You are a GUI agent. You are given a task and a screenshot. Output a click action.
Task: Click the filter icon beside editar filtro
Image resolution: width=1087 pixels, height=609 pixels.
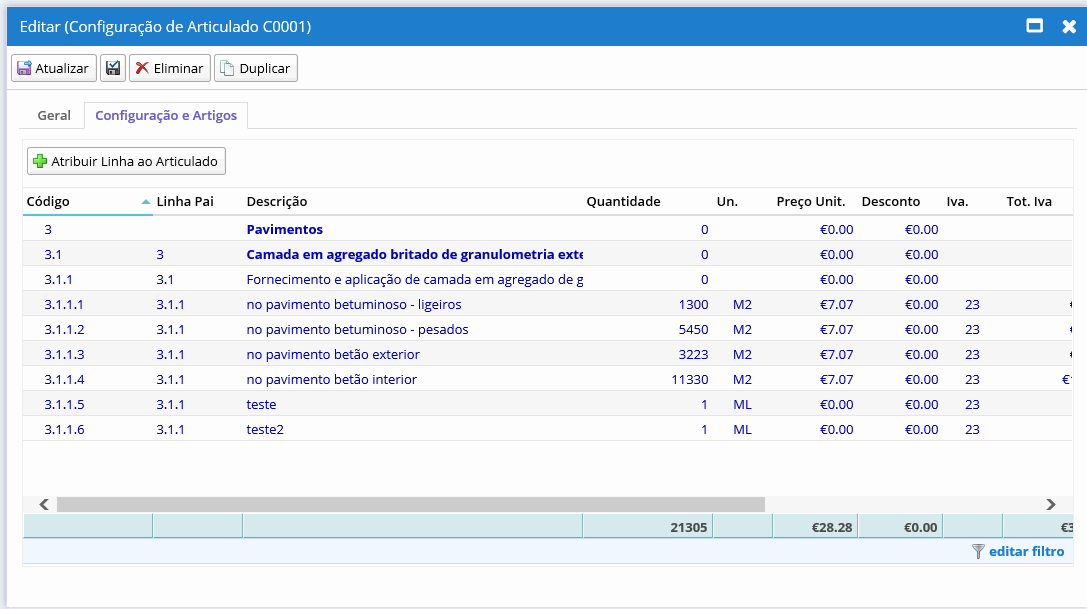tap(978, 551)
